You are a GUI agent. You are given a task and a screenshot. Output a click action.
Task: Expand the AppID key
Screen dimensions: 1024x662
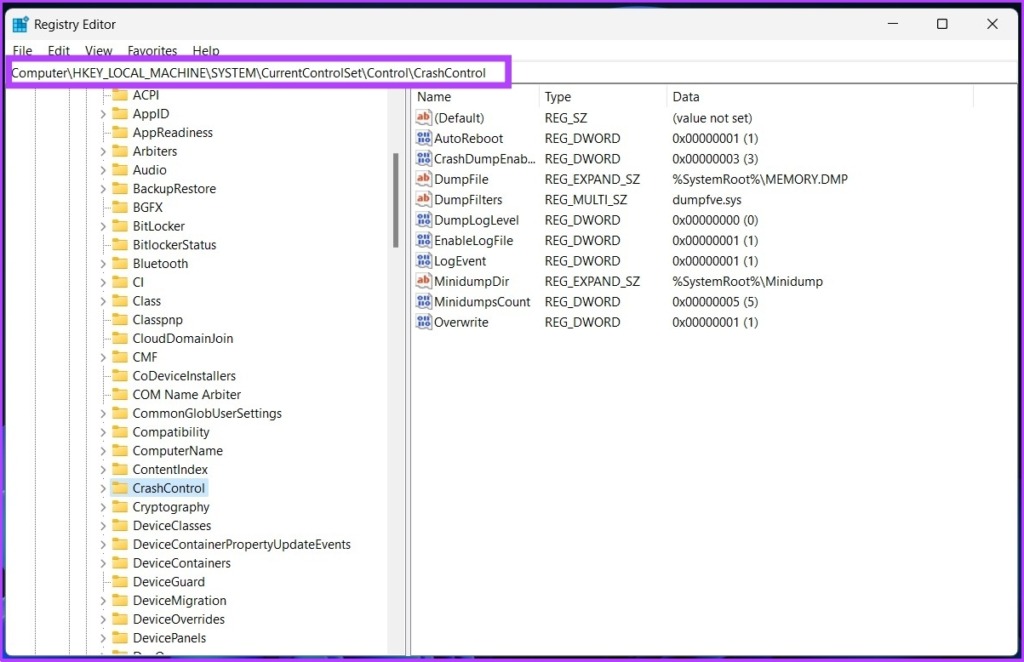click(103, 114)
